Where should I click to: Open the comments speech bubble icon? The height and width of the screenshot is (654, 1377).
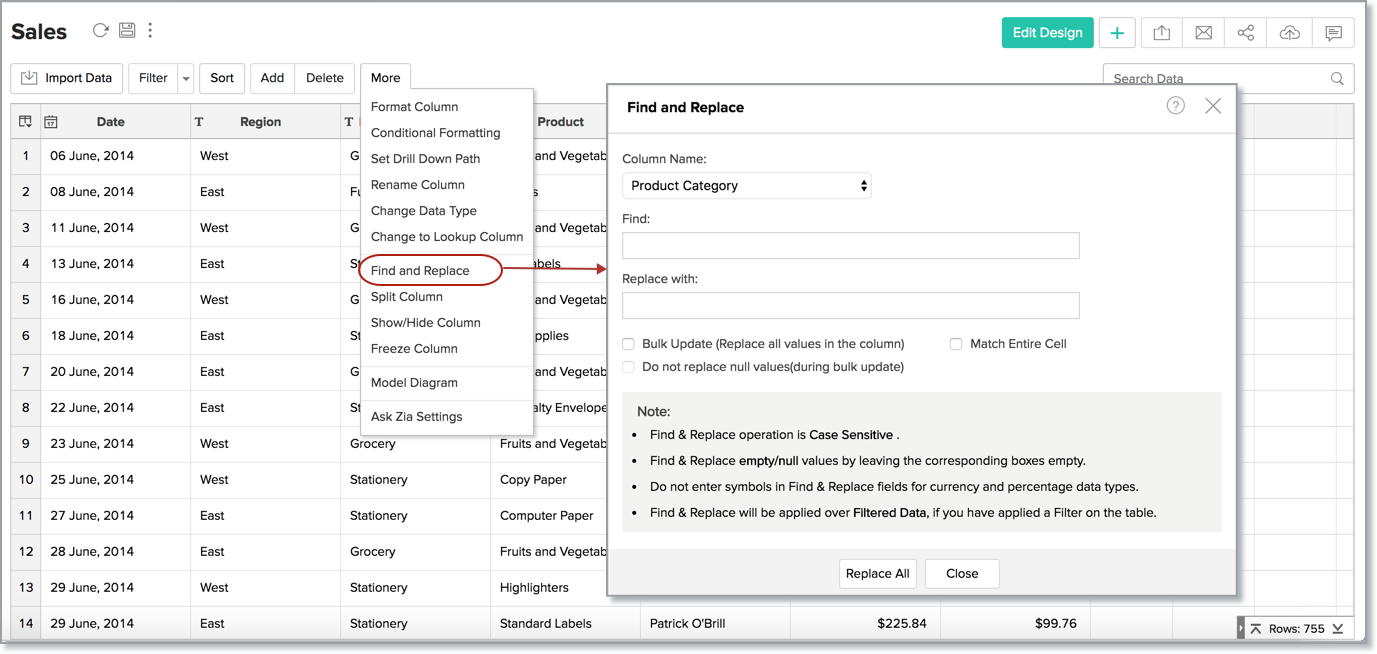coord(1333,33)
